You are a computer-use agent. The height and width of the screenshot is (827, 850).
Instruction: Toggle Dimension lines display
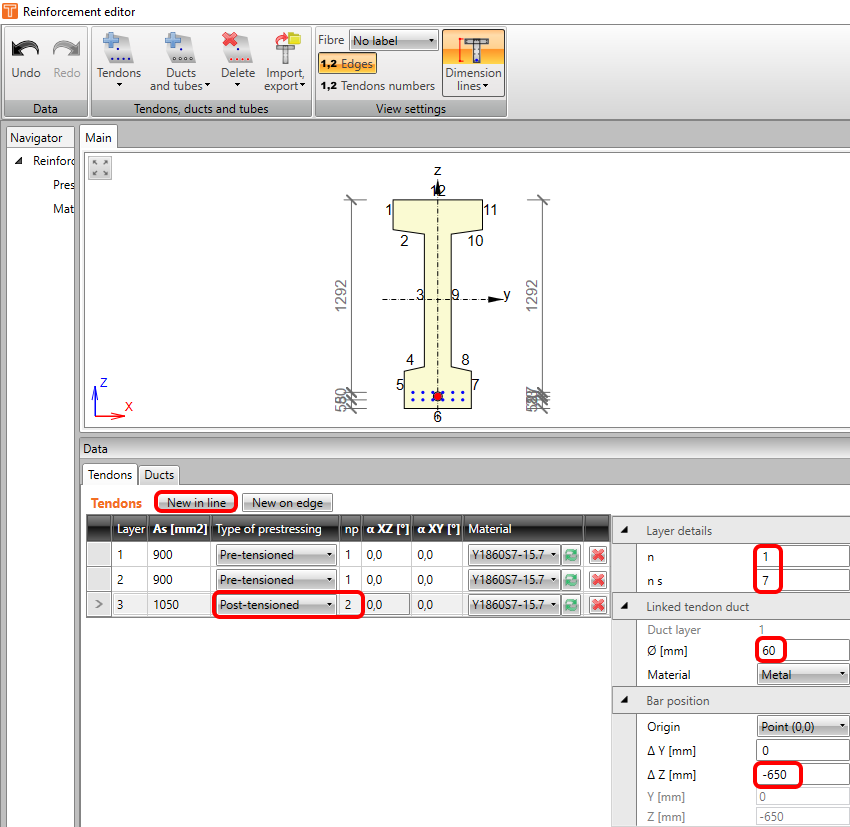point(473,61)
